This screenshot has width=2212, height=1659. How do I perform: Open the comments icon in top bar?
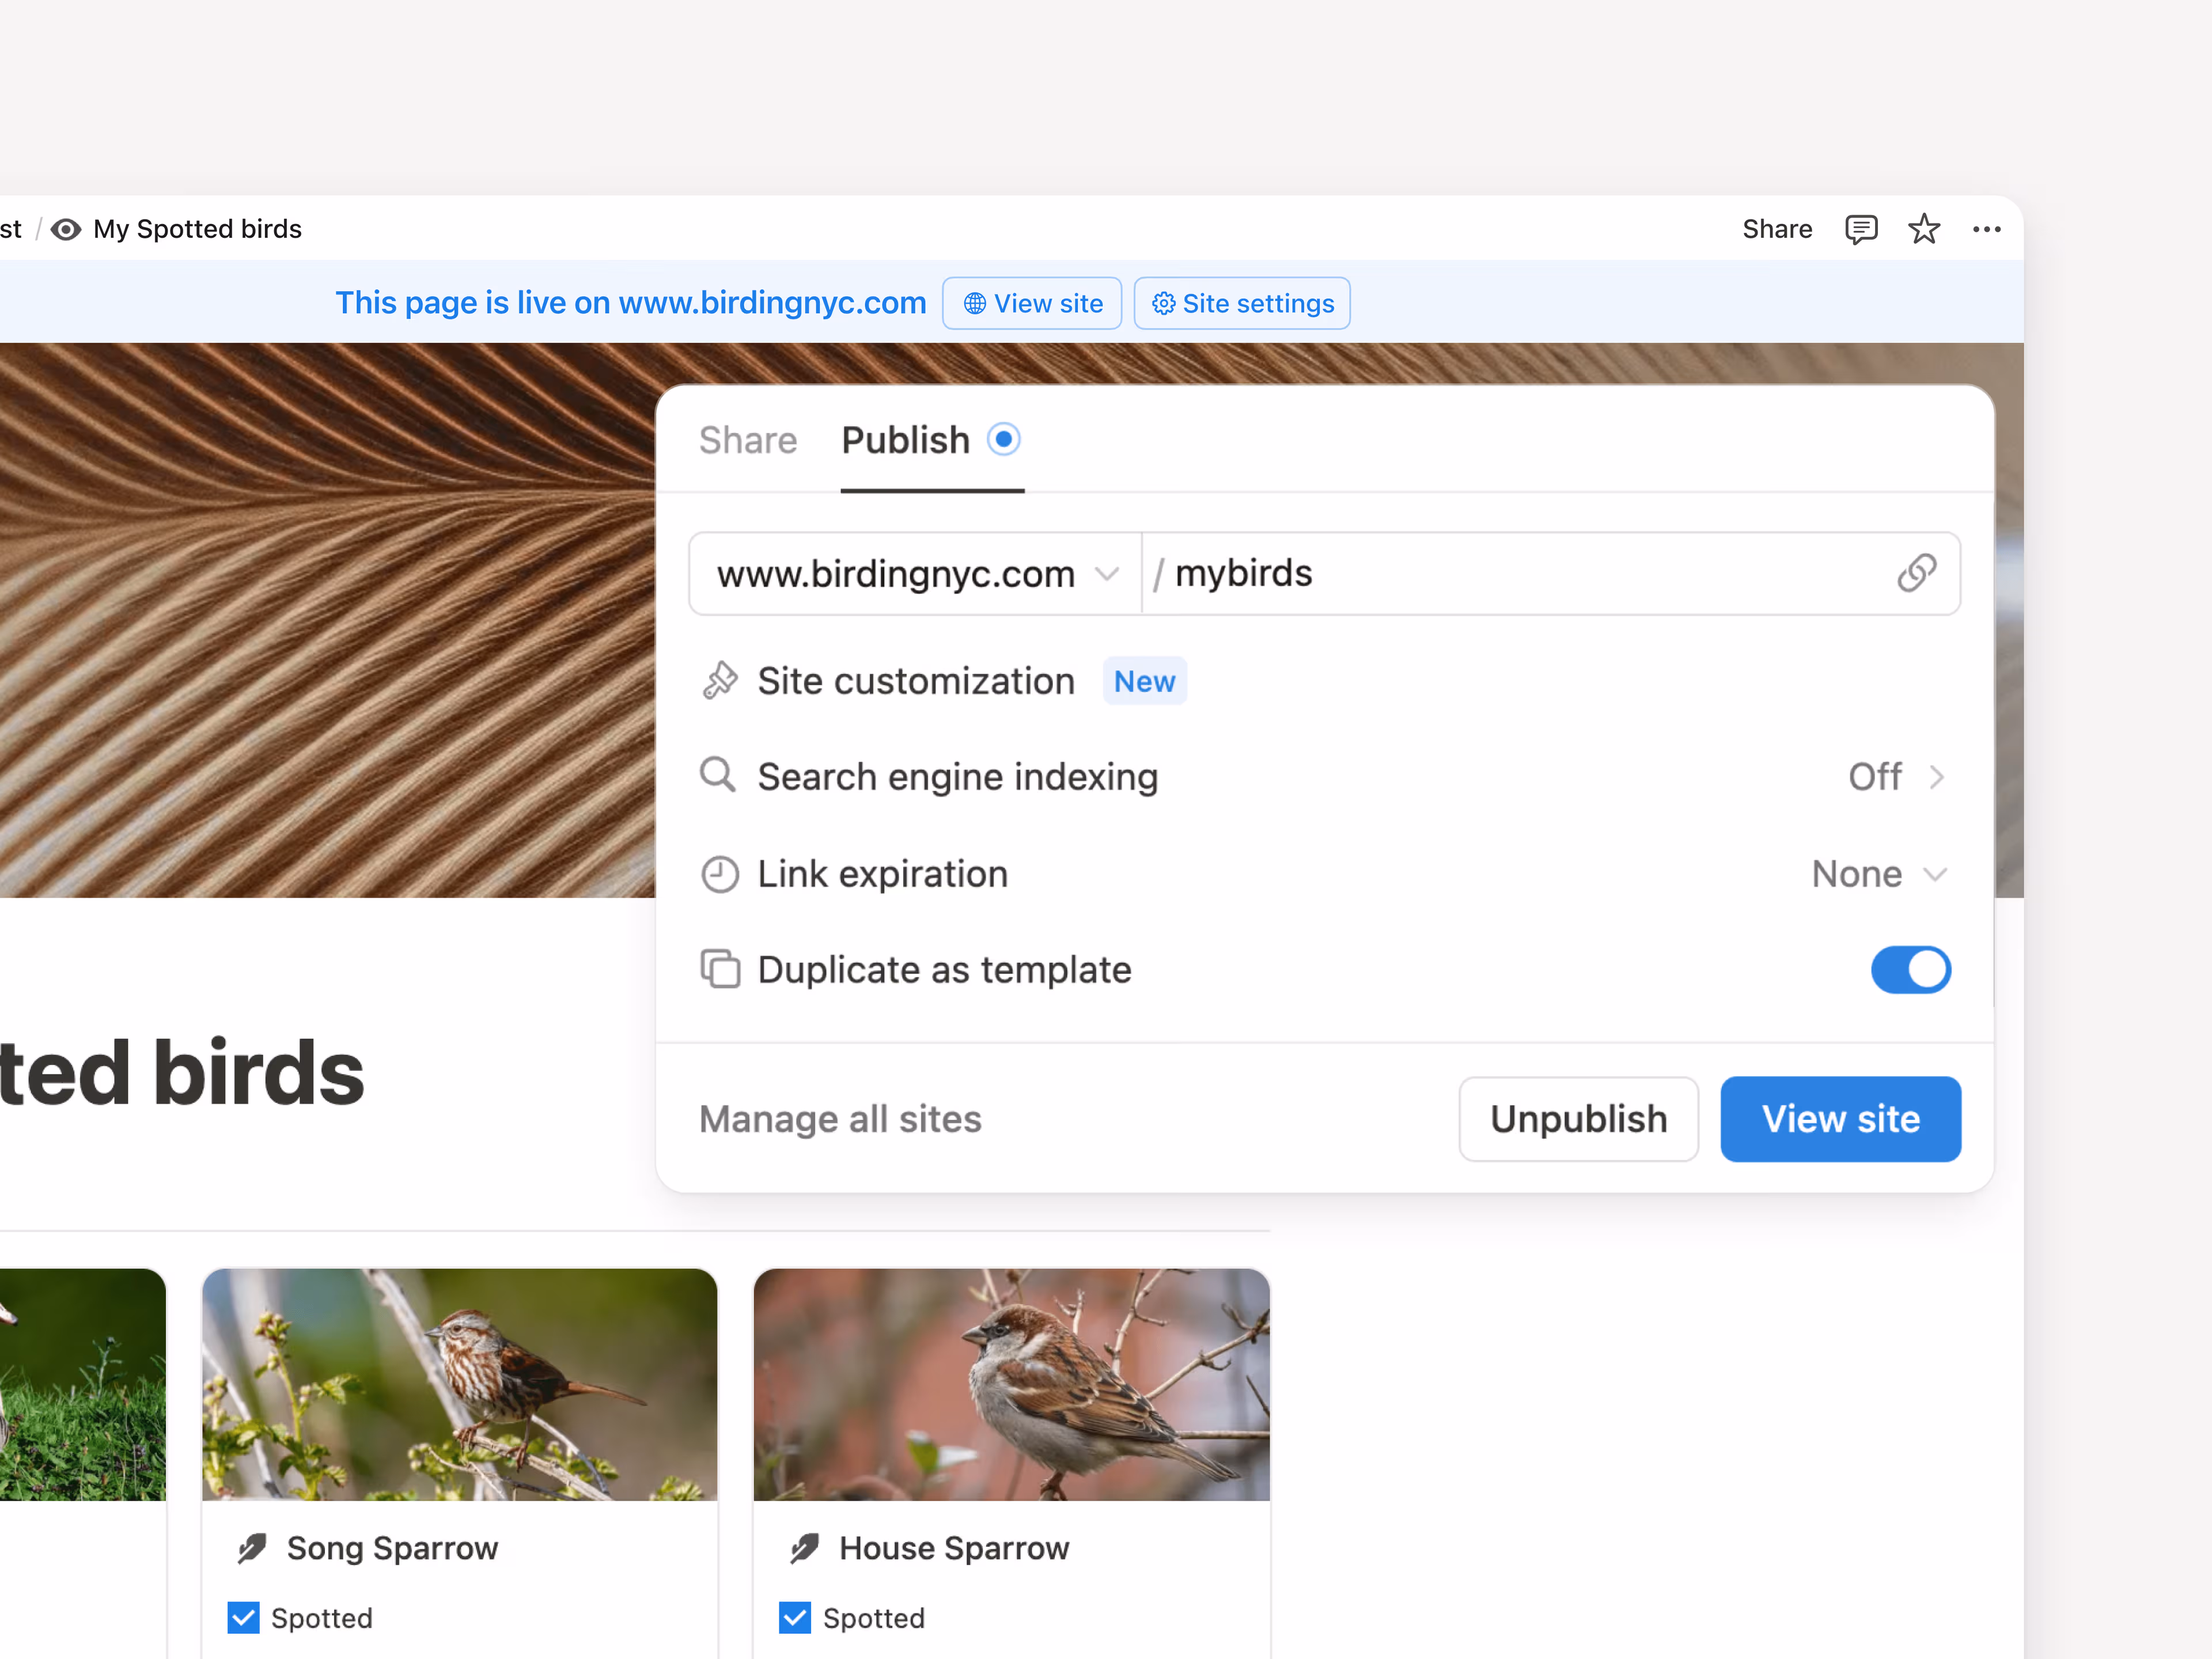click(1860, 229)
